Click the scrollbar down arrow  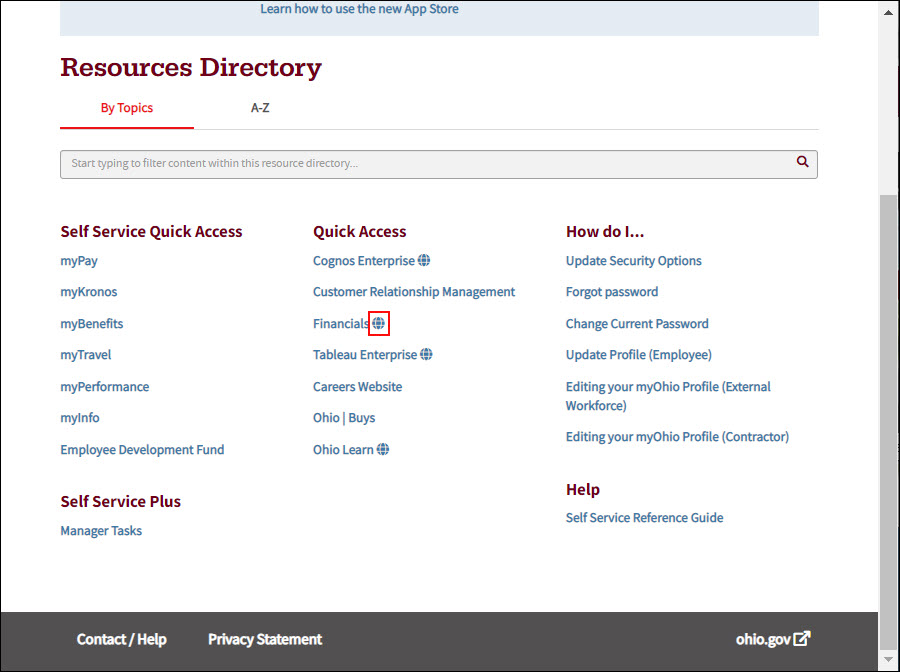click(888, 661)
